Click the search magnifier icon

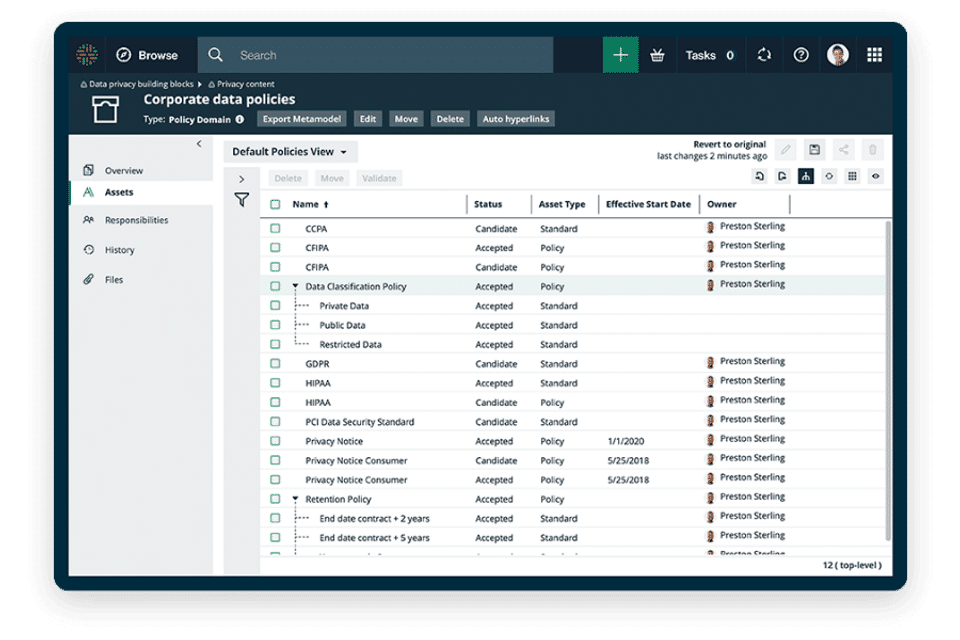215,55
